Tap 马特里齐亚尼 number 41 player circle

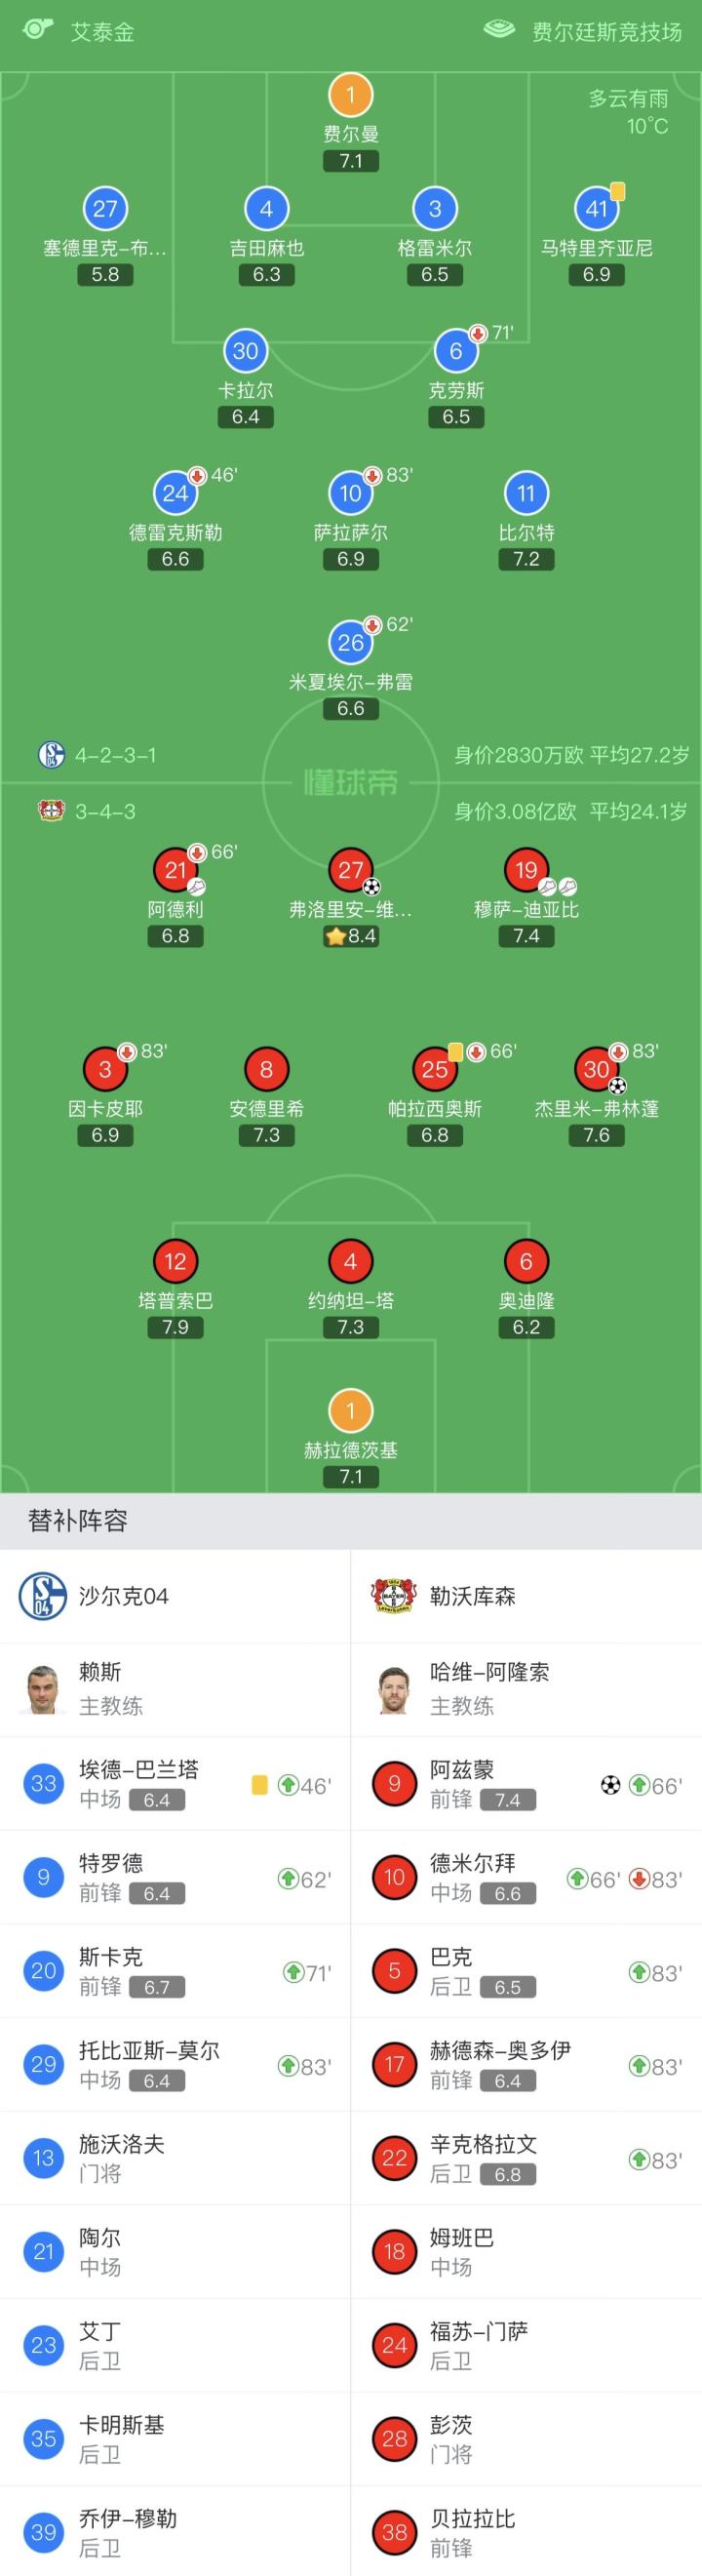(x=596, y=209)
